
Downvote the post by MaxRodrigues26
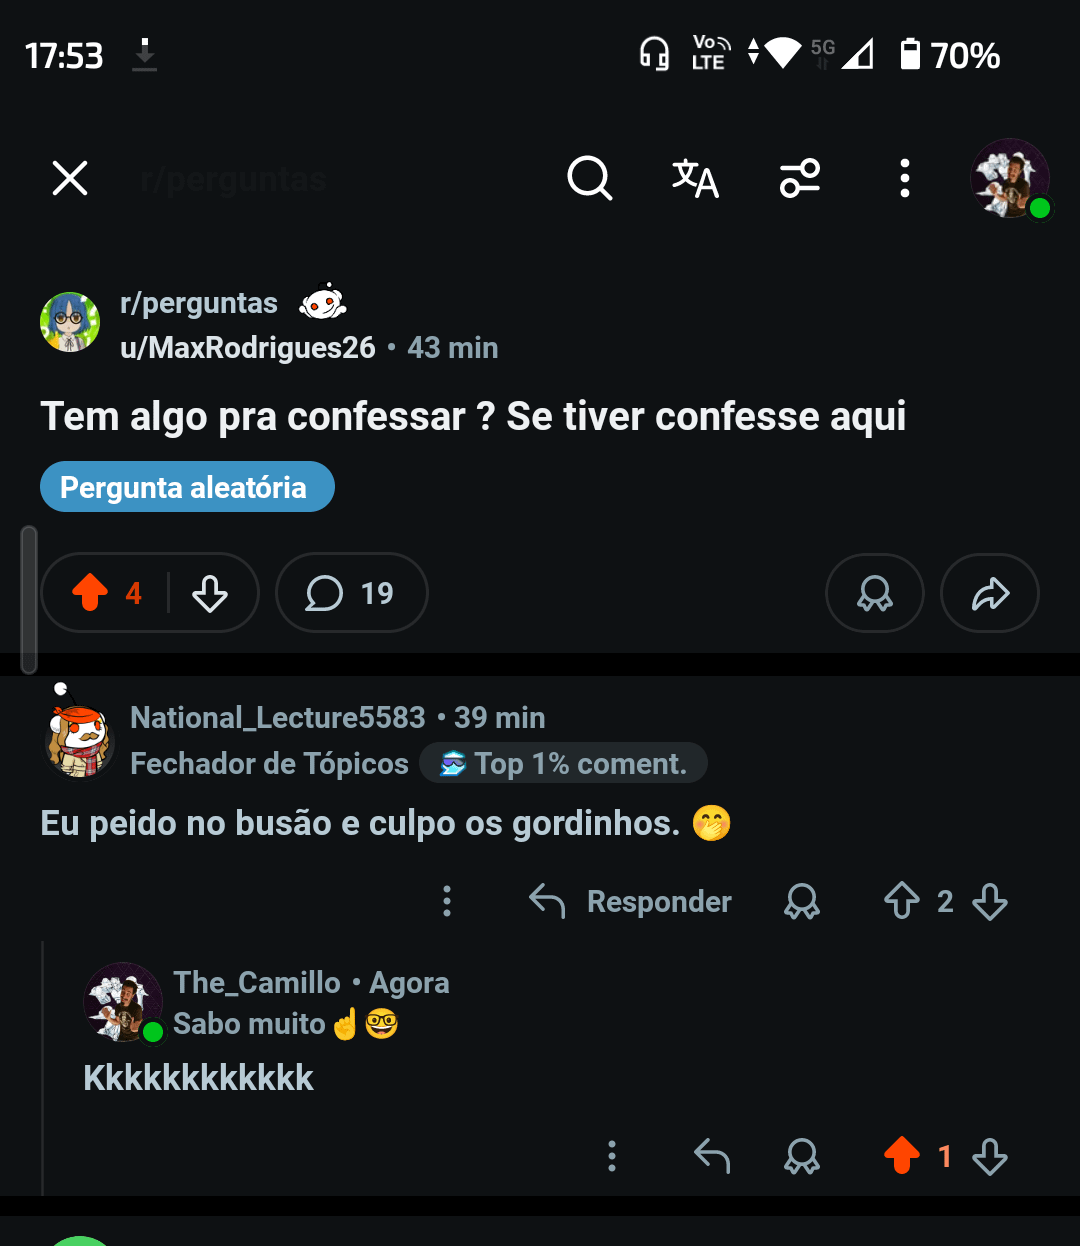[x=210, y=593]
